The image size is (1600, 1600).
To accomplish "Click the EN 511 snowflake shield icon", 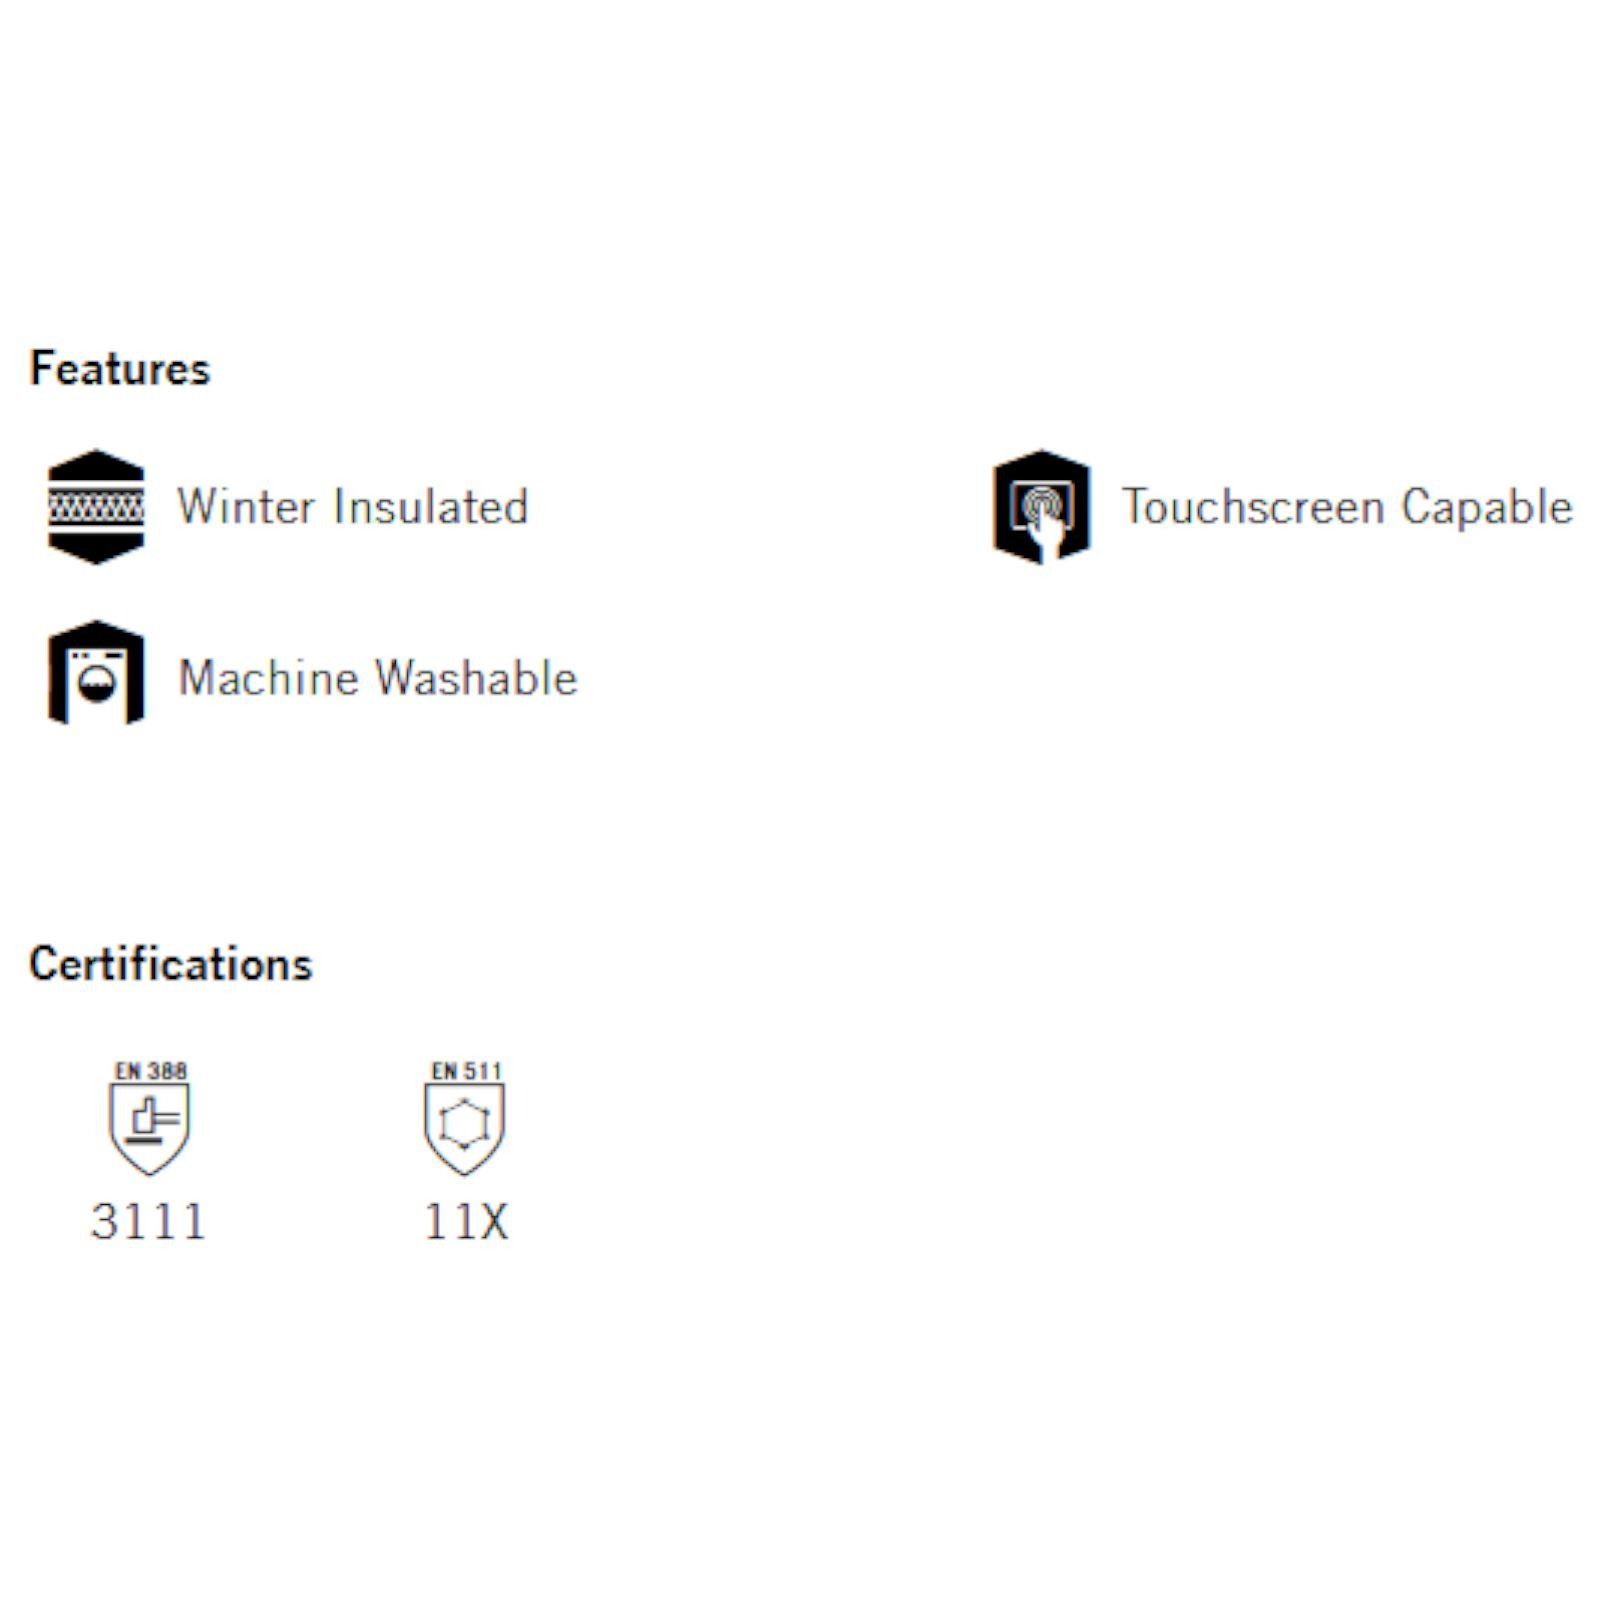I will pos(465,1129).
